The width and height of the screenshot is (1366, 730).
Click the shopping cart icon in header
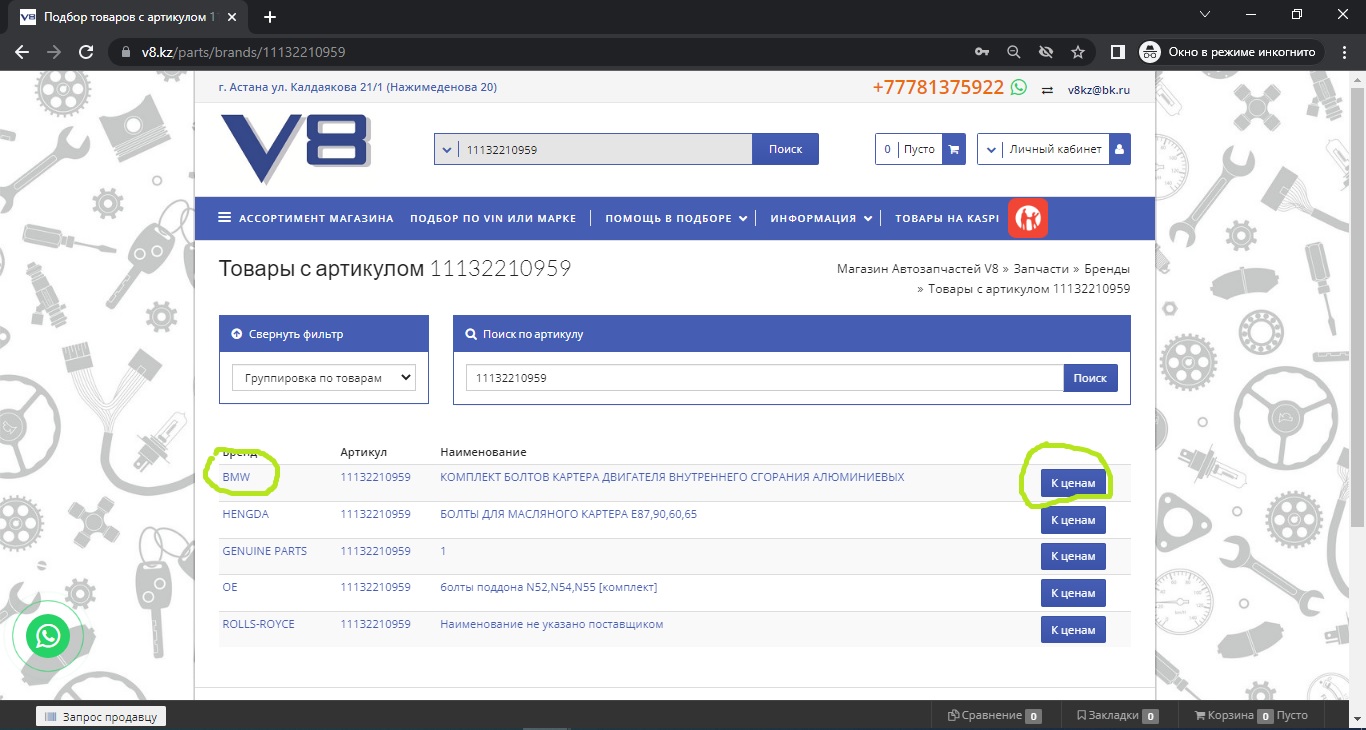point(954,149)
